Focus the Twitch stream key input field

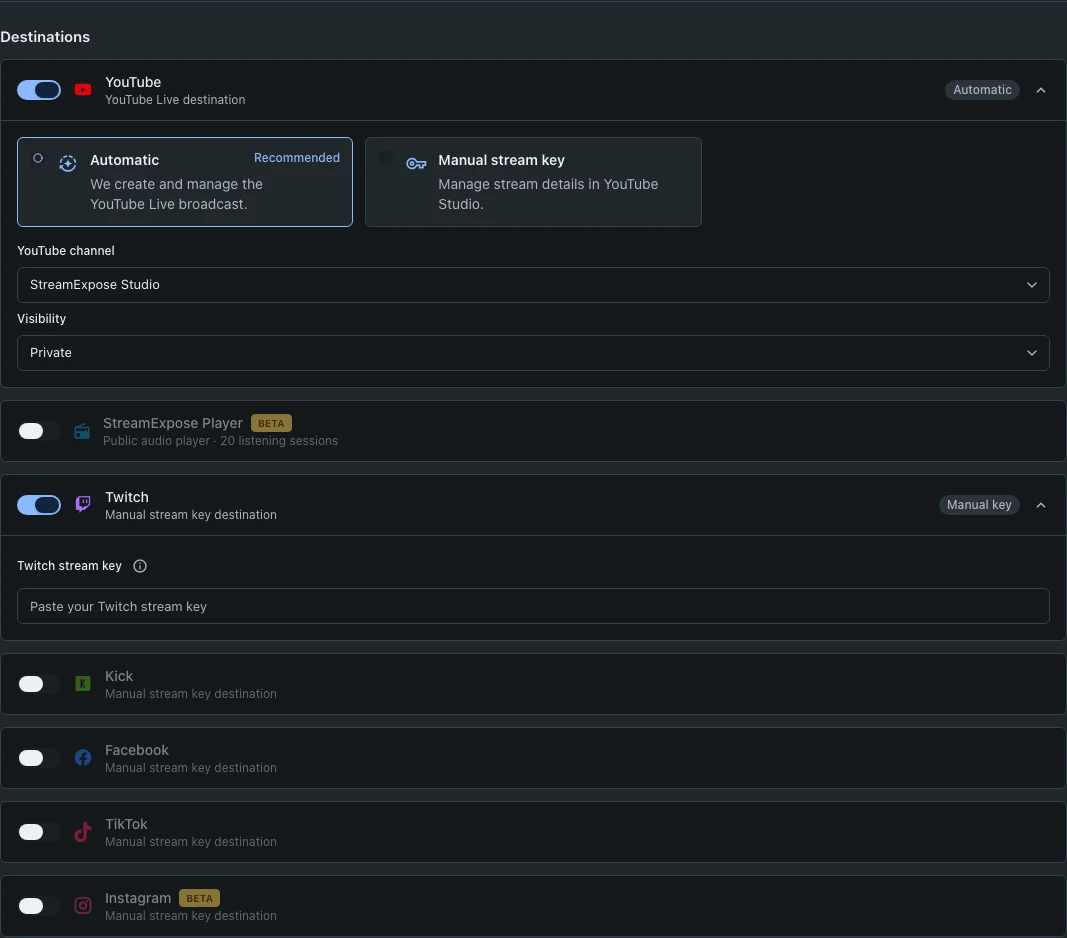tap(533, 606)
